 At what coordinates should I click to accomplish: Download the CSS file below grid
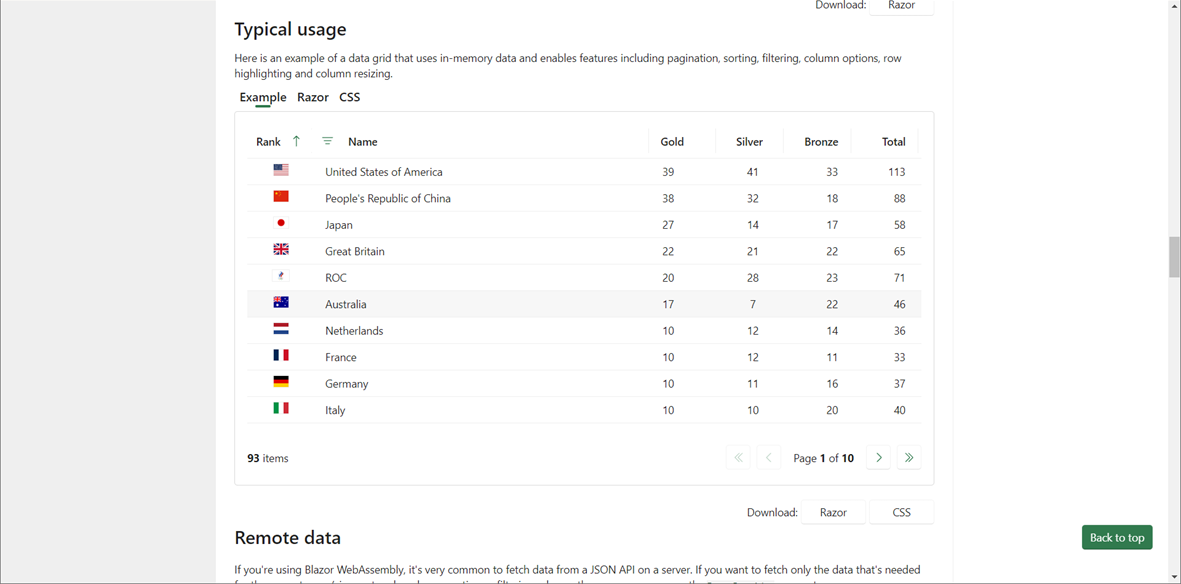tap(901, 512)
